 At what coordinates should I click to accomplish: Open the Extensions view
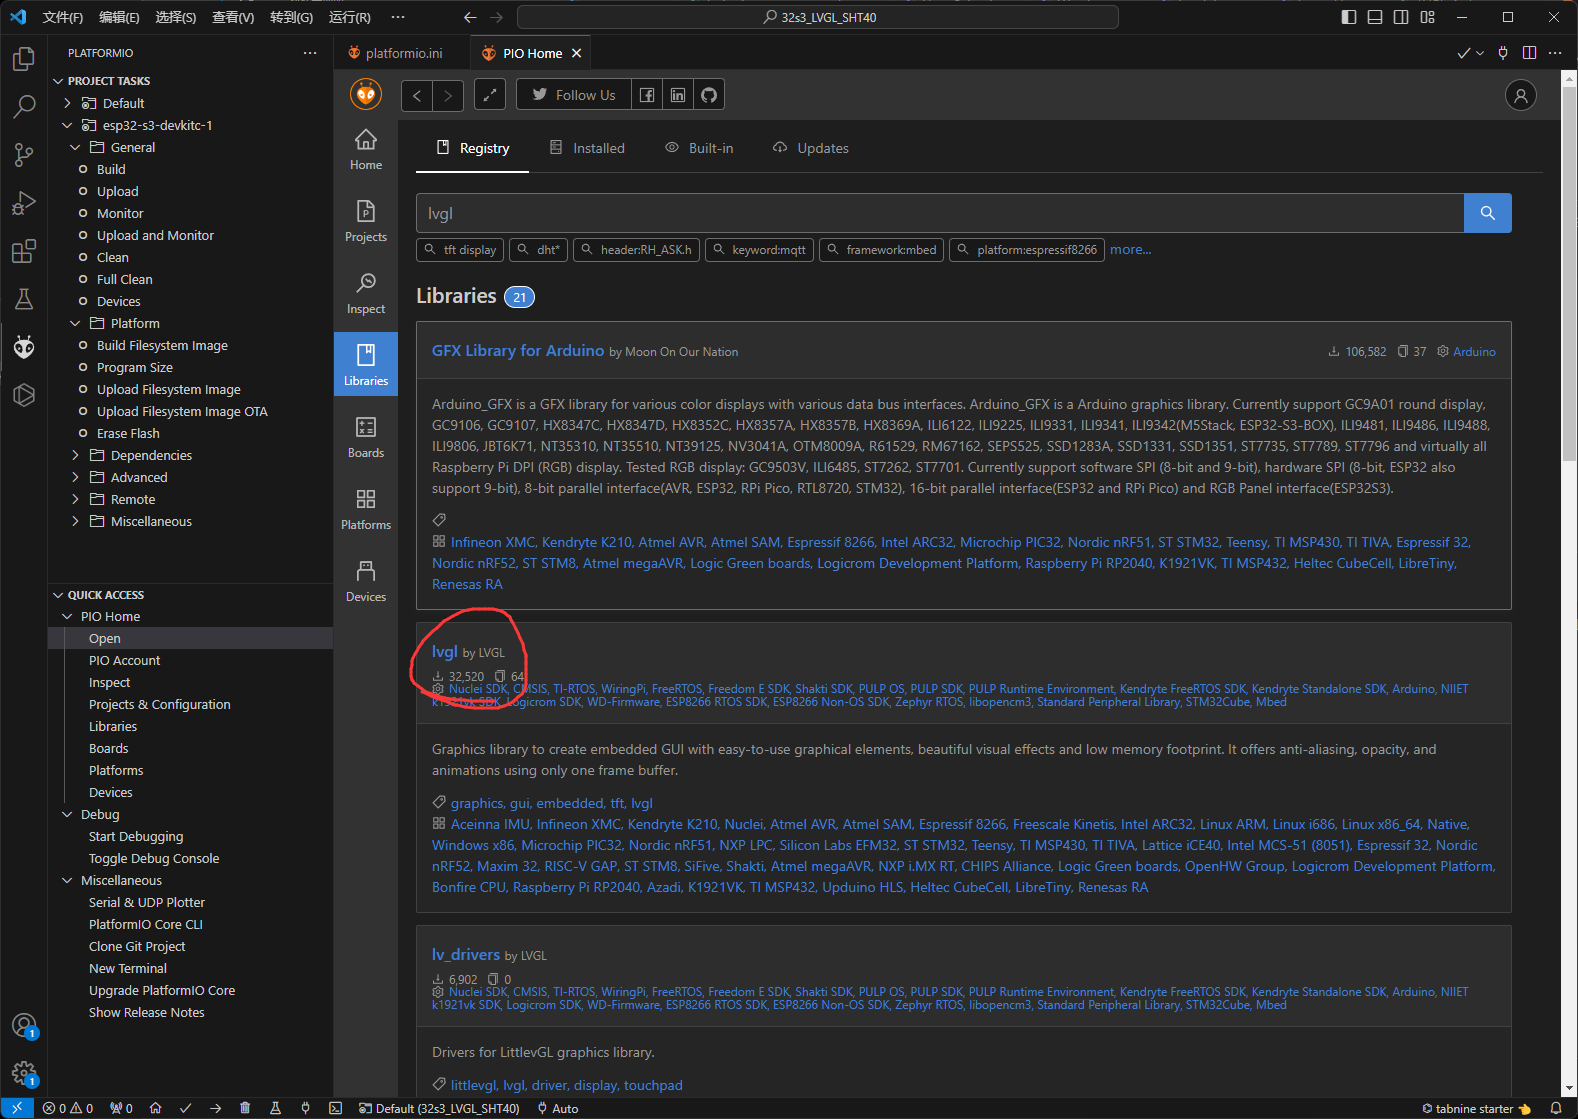24,251
